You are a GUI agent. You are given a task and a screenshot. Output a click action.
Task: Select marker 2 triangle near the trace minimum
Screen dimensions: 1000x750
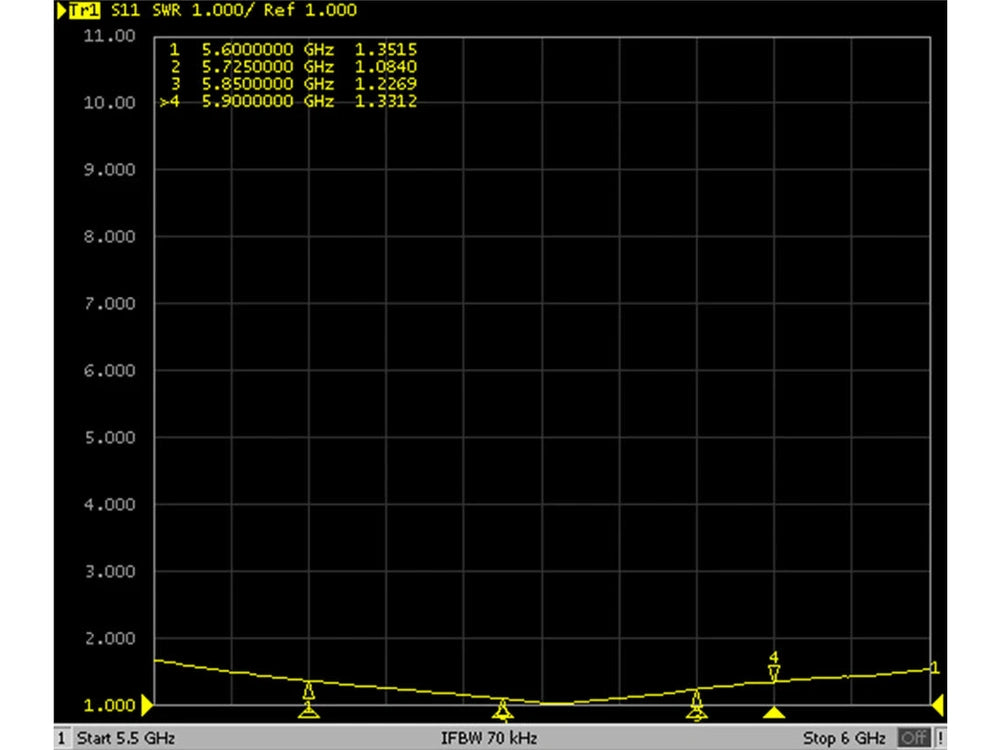(503, 709)
